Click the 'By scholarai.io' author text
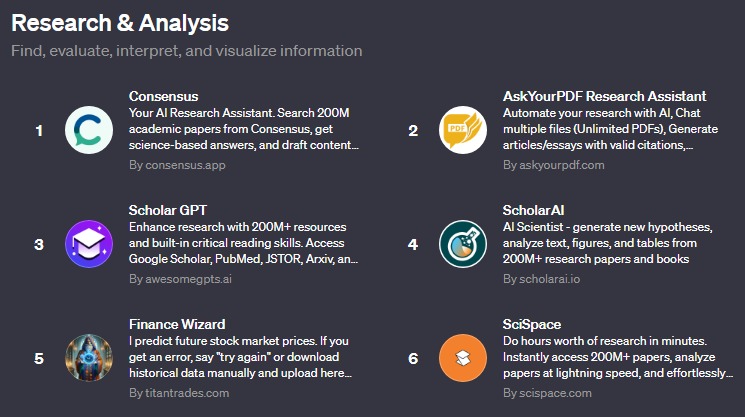Viewport: 745px width, 417px height. [x=549, y=279]
